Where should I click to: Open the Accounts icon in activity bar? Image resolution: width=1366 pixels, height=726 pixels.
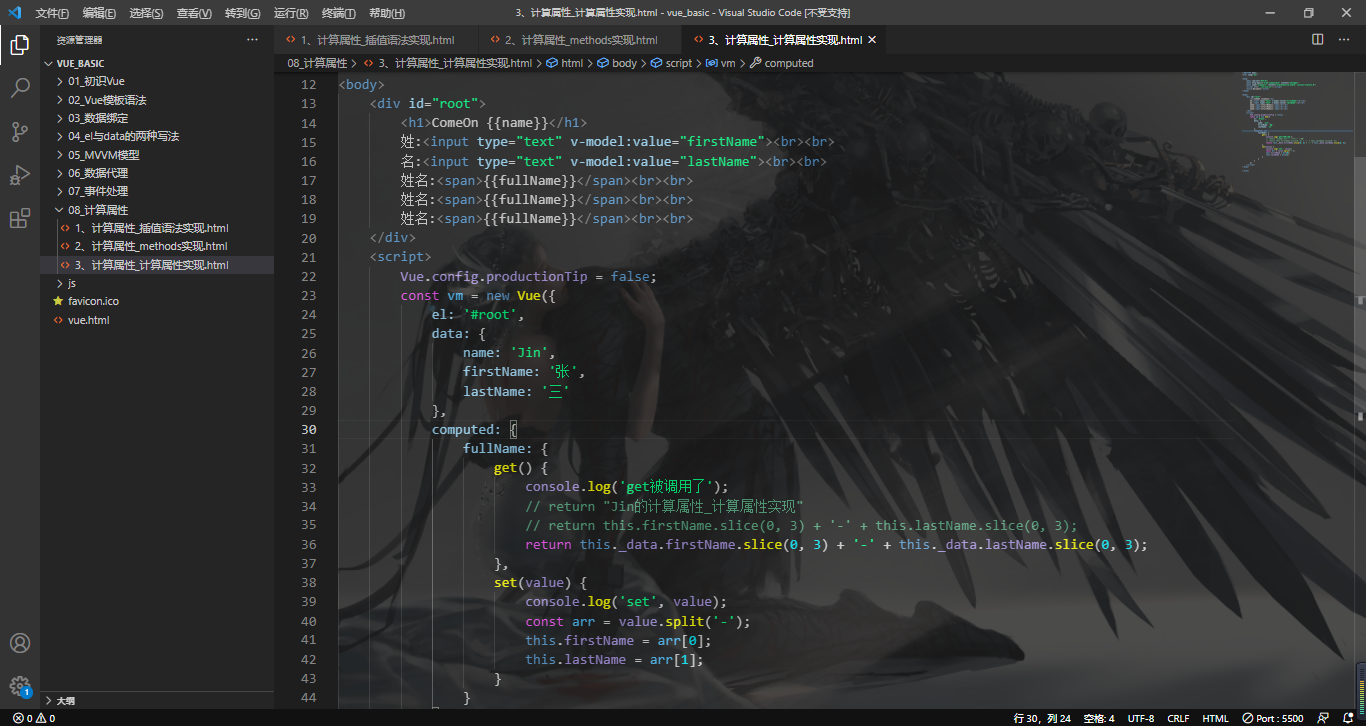[19, 643]
